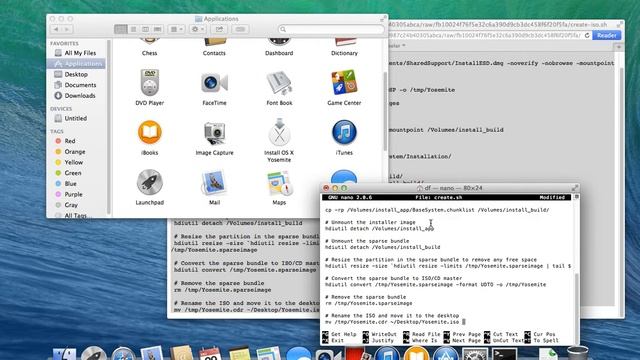Screen dimensions: 640x360
Task: Open System Preferences from the Dock
Action: point(475,353)
